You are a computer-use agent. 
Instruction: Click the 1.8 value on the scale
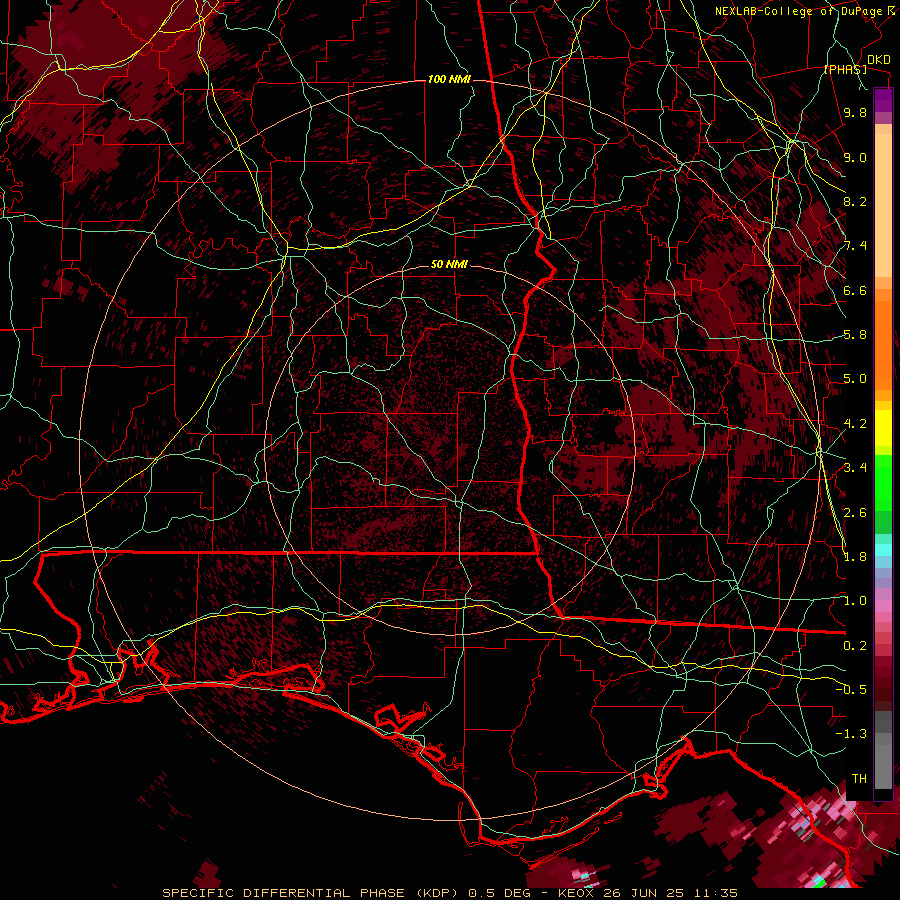(855, 556)
